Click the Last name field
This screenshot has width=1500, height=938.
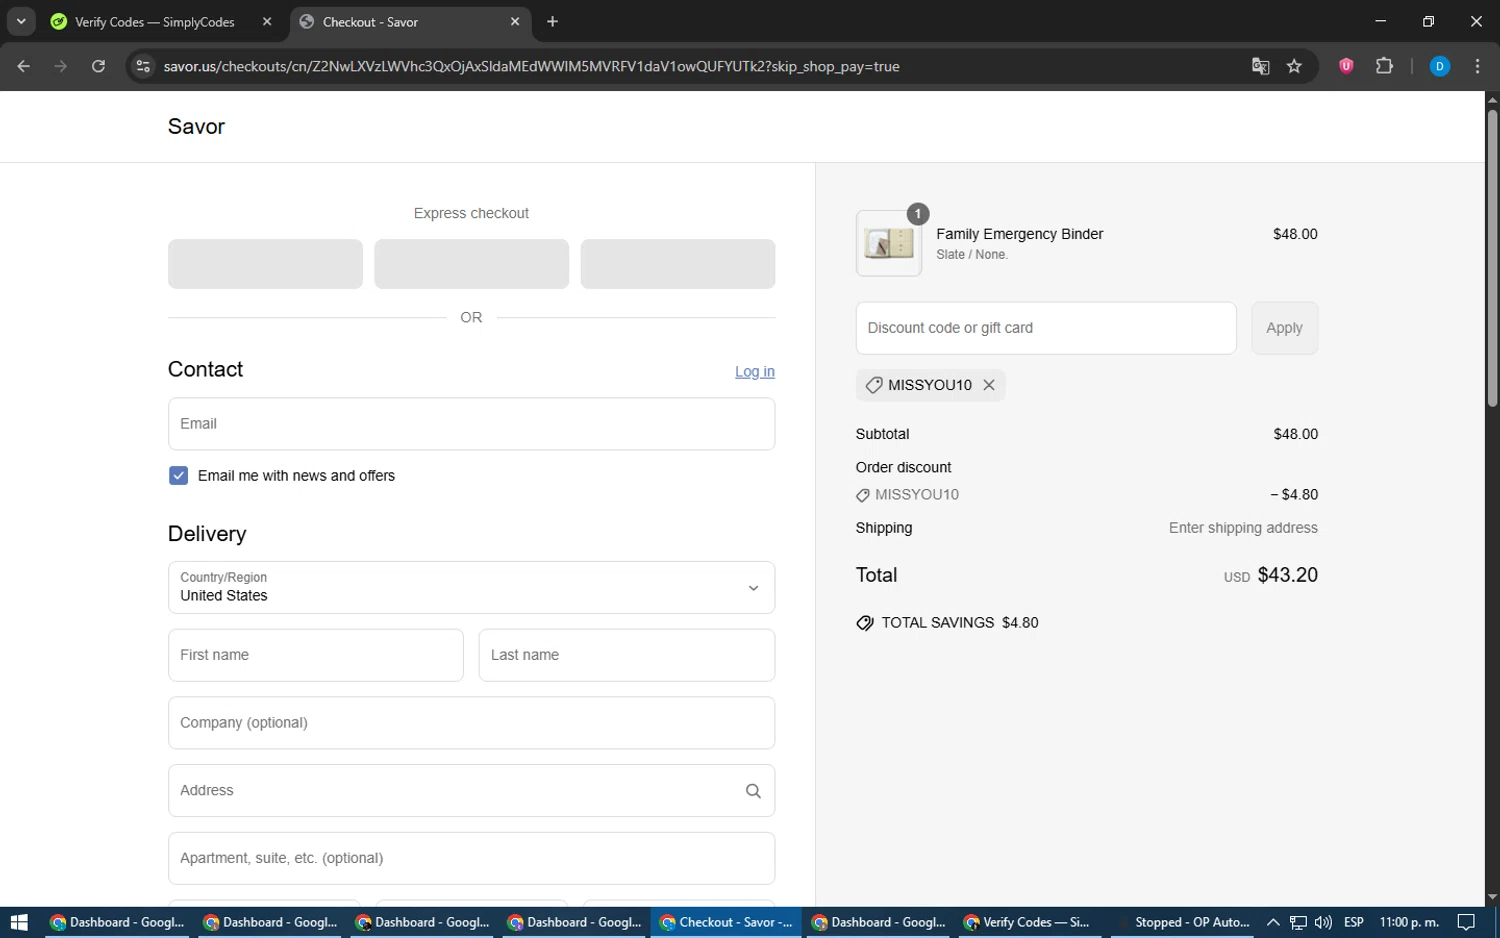[627, 655]
